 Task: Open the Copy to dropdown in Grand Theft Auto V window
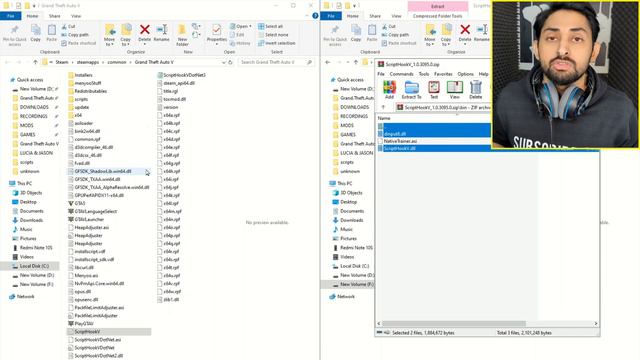coord(126,42)
